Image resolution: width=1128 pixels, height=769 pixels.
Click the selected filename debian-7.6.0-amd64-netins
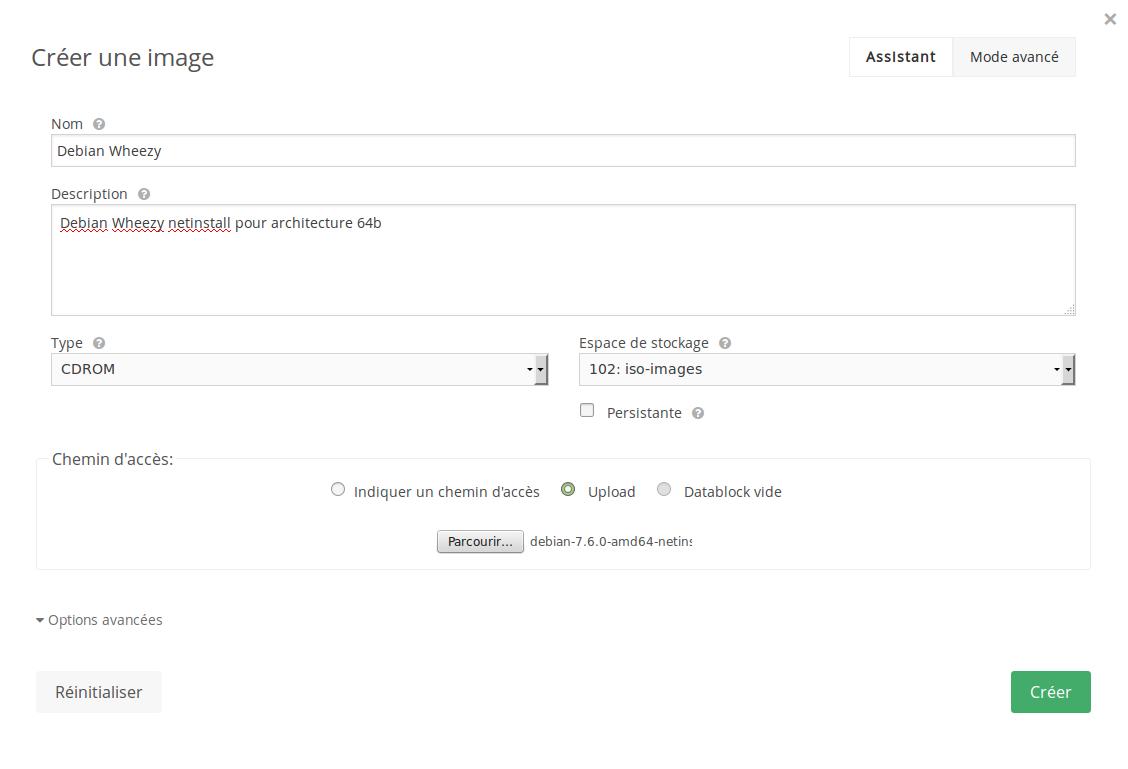[611, 542]
